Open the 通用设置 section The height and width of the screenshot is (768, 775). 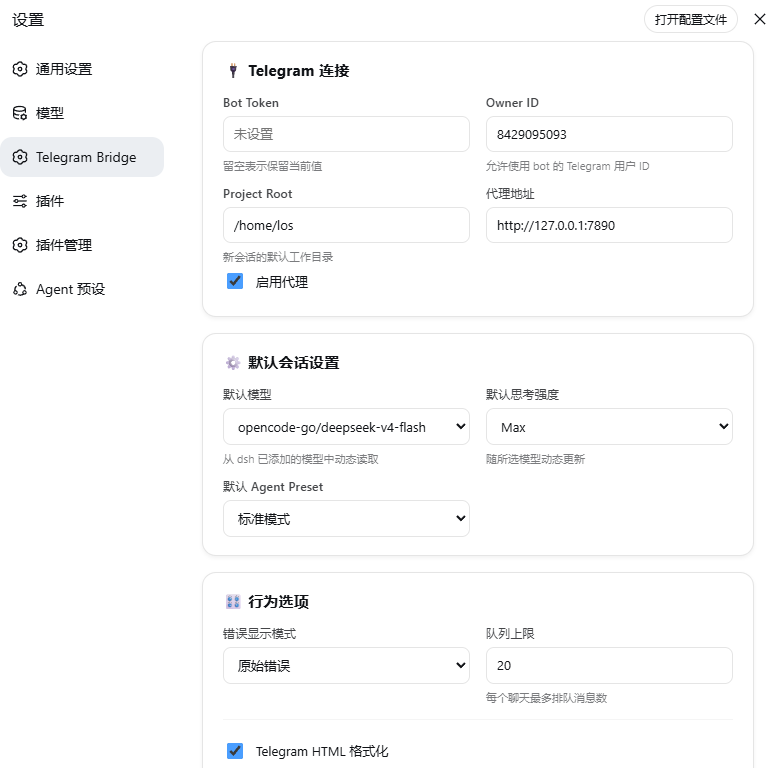tap(82, 69)
